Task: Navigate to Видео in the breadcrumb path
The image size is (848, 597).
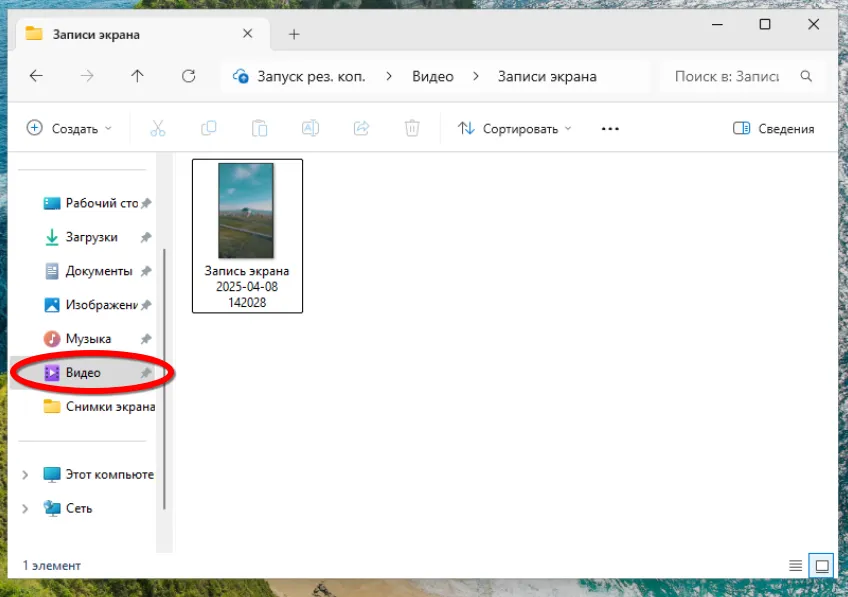Action: [x=432, y=76]
